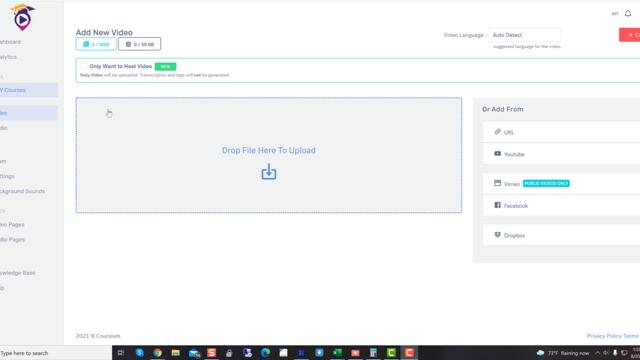The height and width of the screenshot is (360, 640).
Task: Click the teal counter badge under Add New Video
Action: [96, 44]
